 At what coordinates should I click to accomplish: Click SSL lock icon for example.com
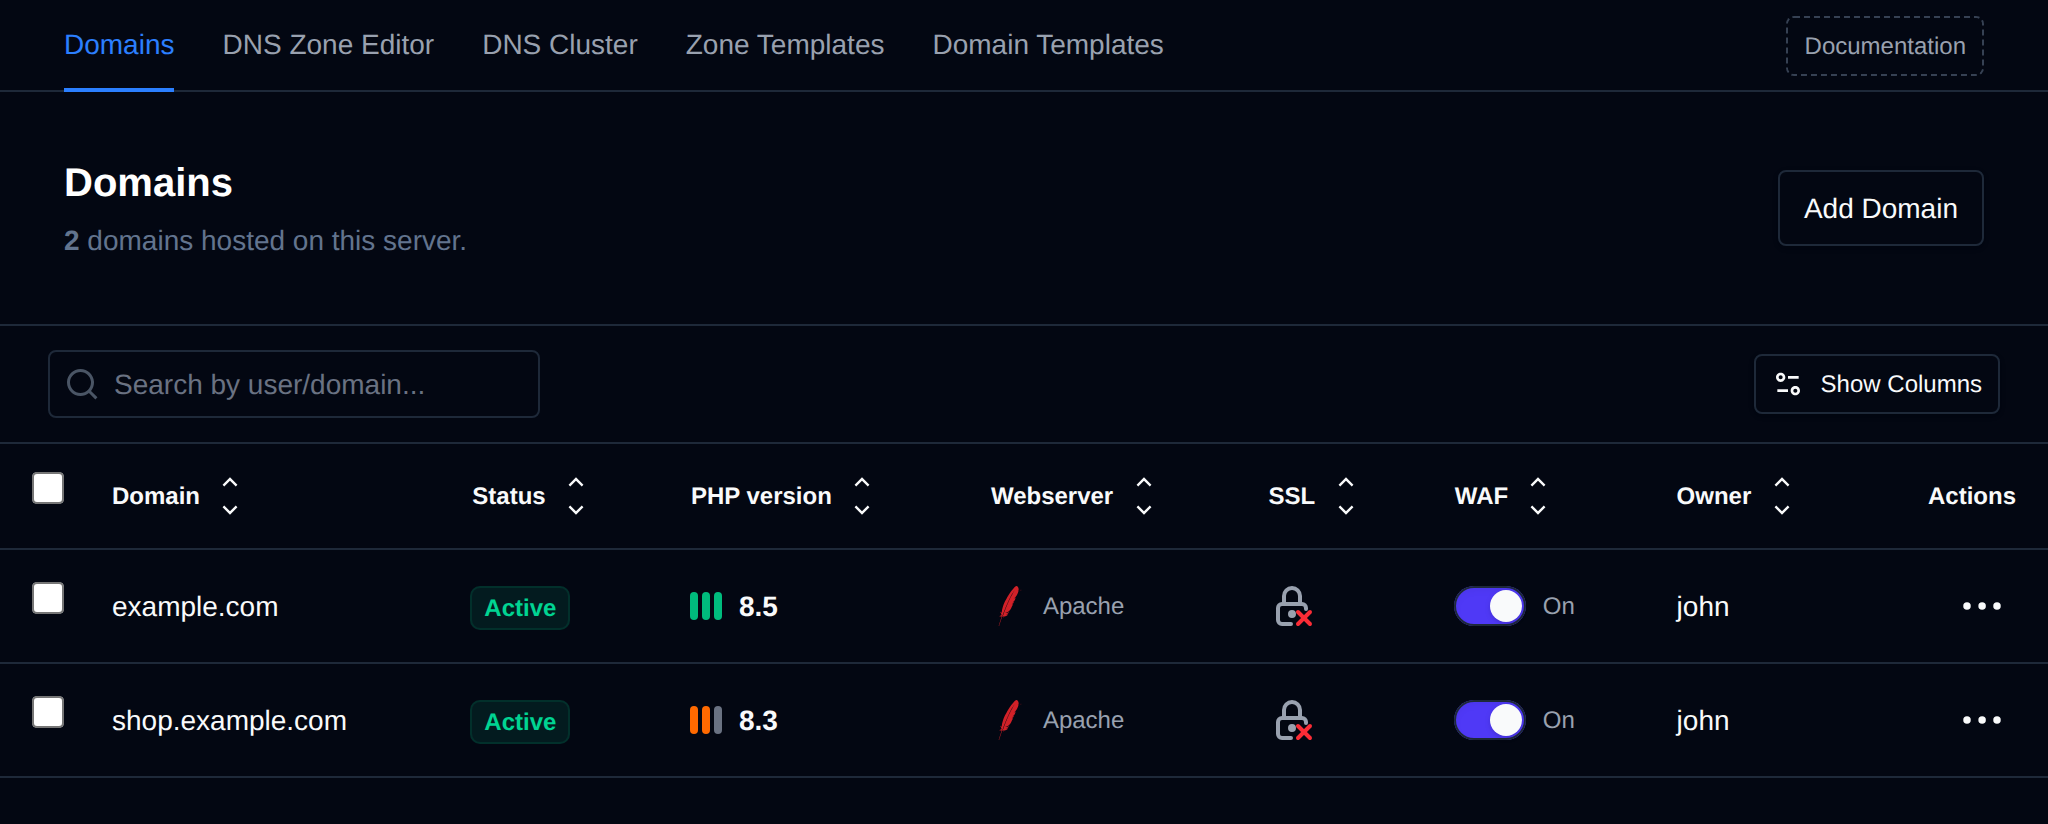click(x=1293, y=606)
